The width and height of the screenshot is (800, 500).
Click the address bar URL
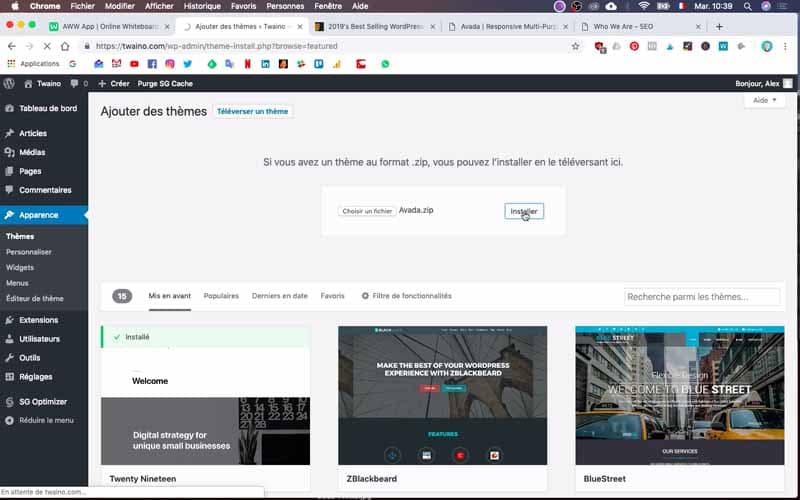216,46
